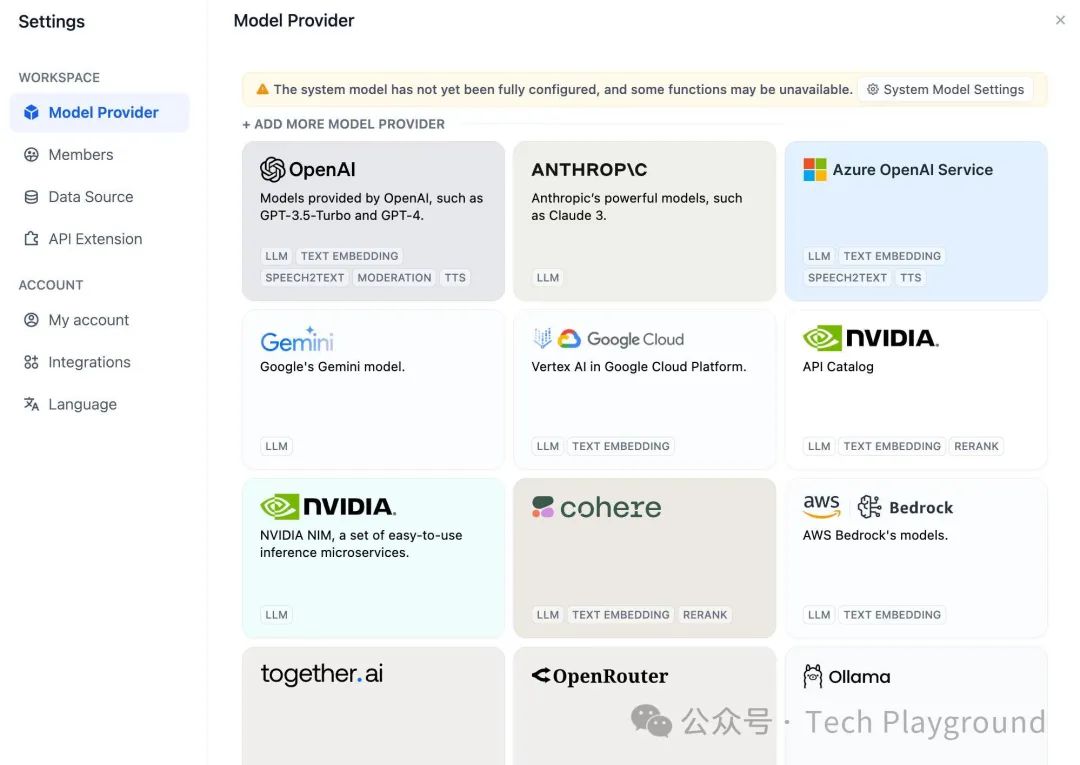Click the Members icon in sidebar
Screen dimensions: 1080x765
tap(31, 155)
